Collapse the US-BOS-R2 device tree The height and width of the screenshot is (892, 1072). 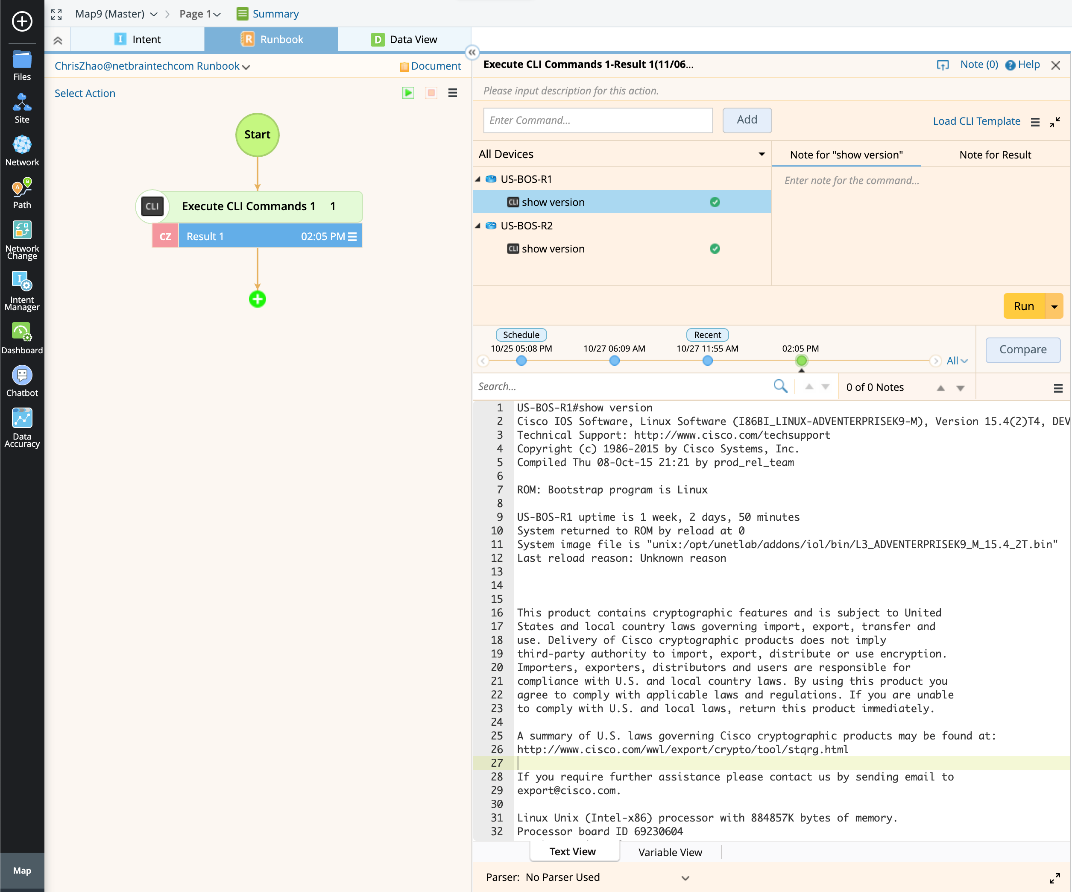tap(478, 226)
